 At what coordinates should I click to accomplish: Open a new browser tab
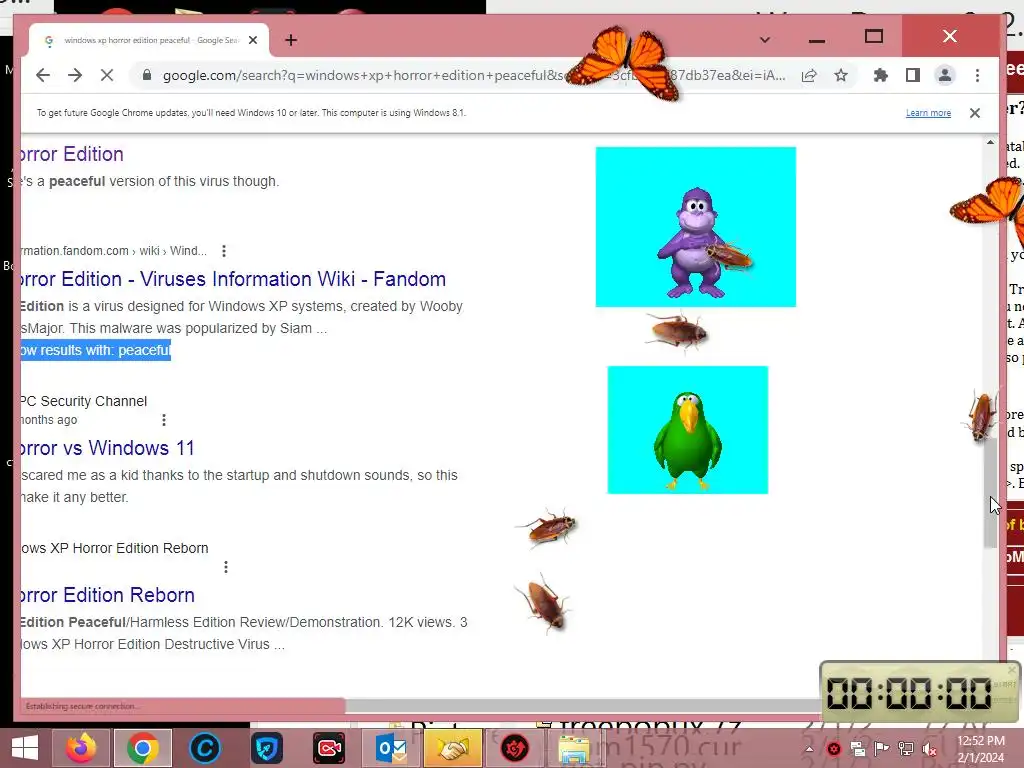pyautogui.click(x=291, y=40)
